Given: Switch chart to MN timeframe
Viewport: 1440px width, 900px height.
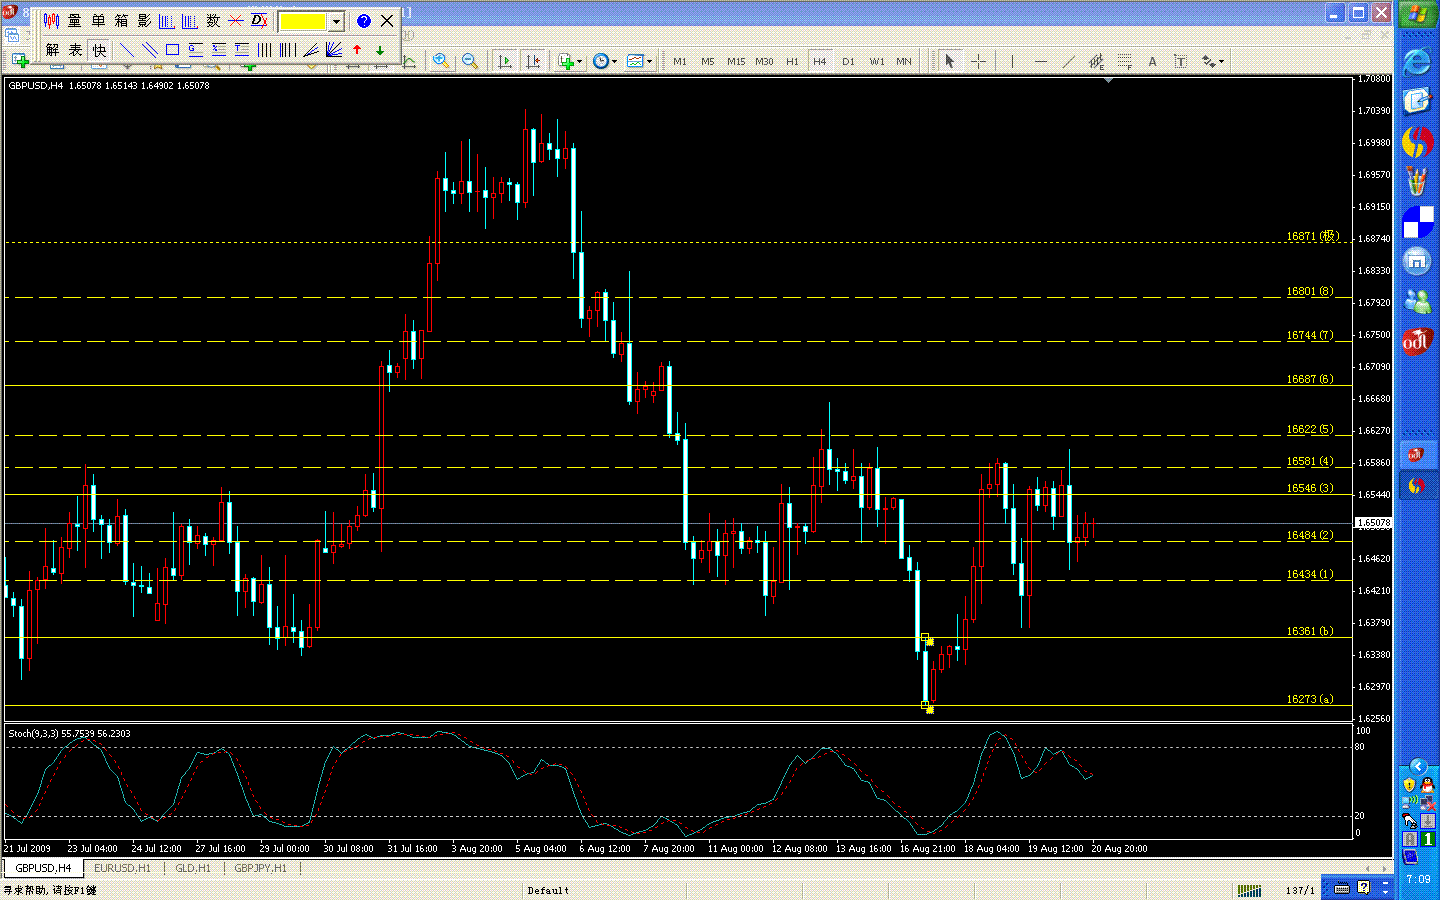Looking at the screenshot, I should (904, 61).
